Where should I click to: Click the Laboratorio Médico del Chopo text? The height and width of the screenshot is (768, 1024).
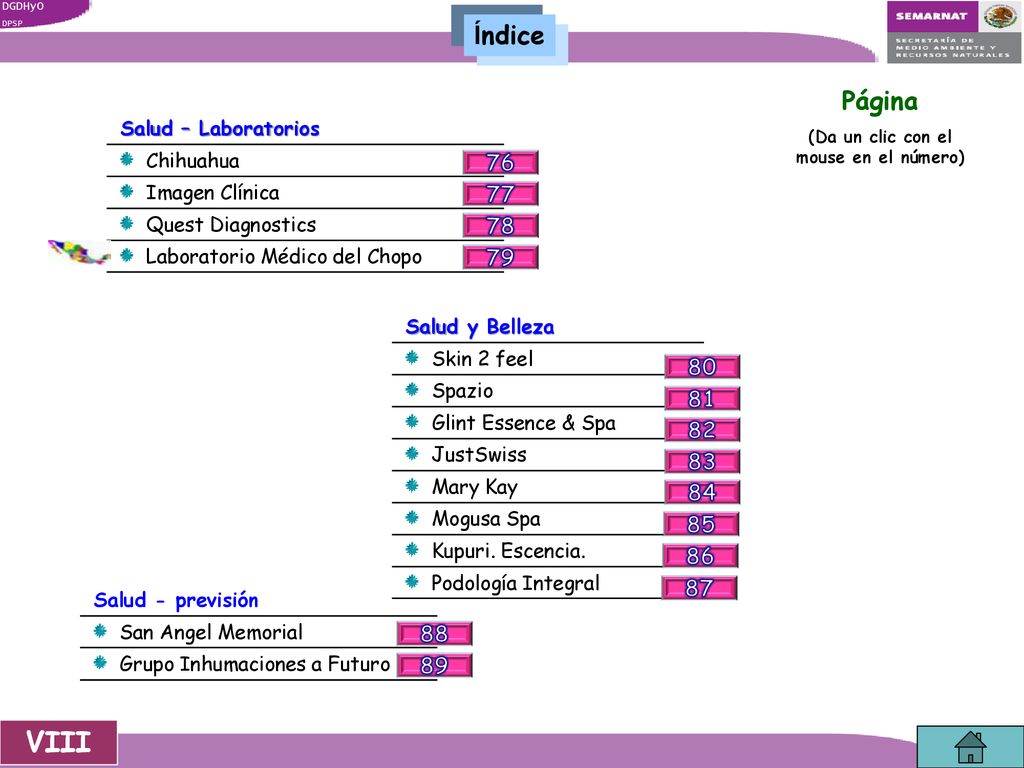pyautogui.click(x=283, y=257)
